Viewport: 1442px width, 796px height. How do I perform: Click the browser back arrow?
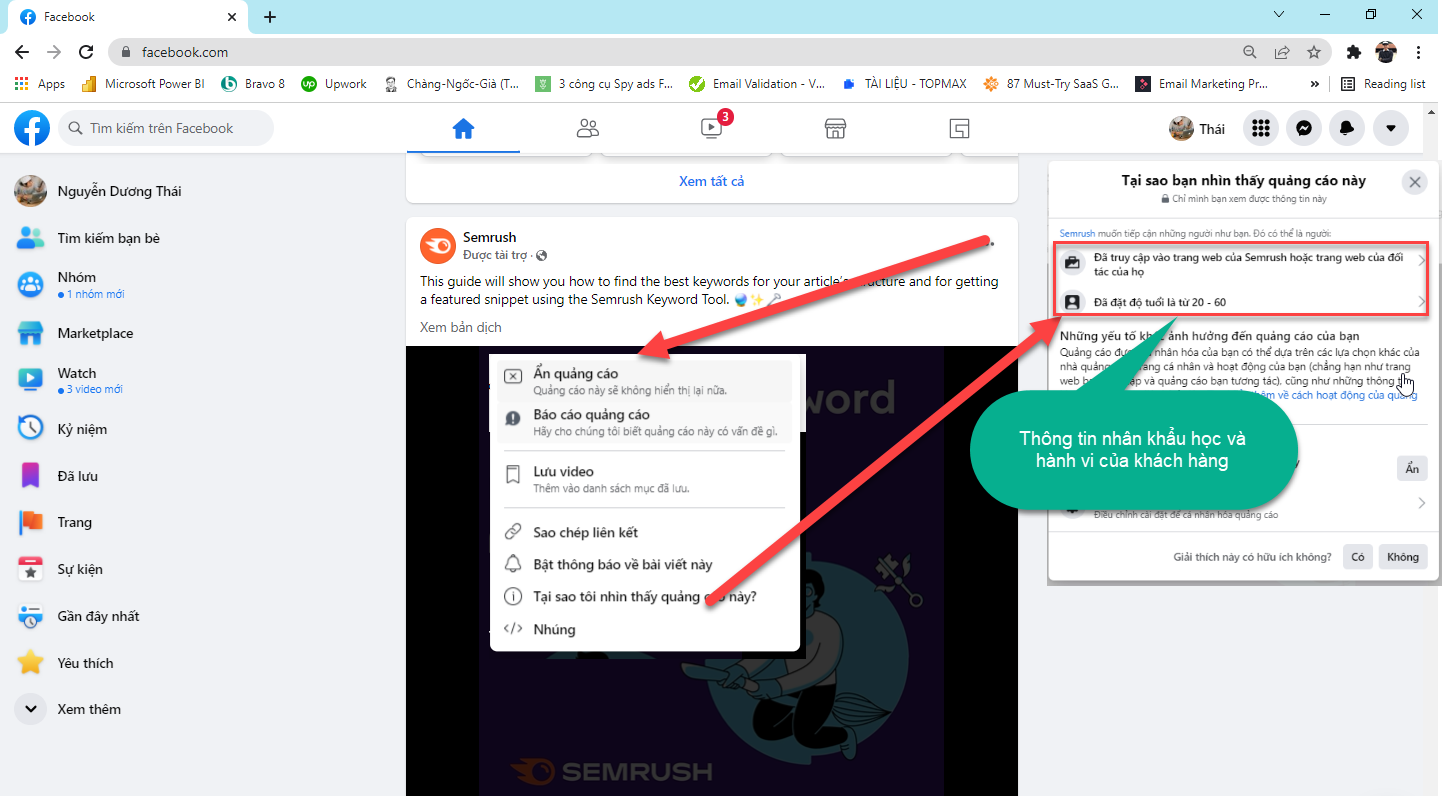tap(22, 52)
